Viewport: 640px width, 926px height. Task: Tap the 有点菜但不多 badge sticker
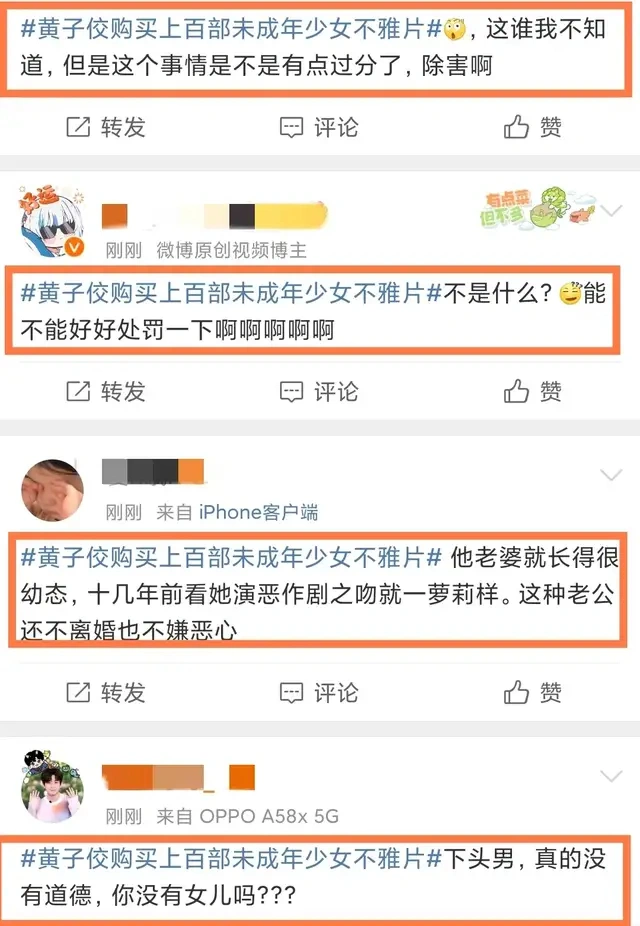coord(535,208)
